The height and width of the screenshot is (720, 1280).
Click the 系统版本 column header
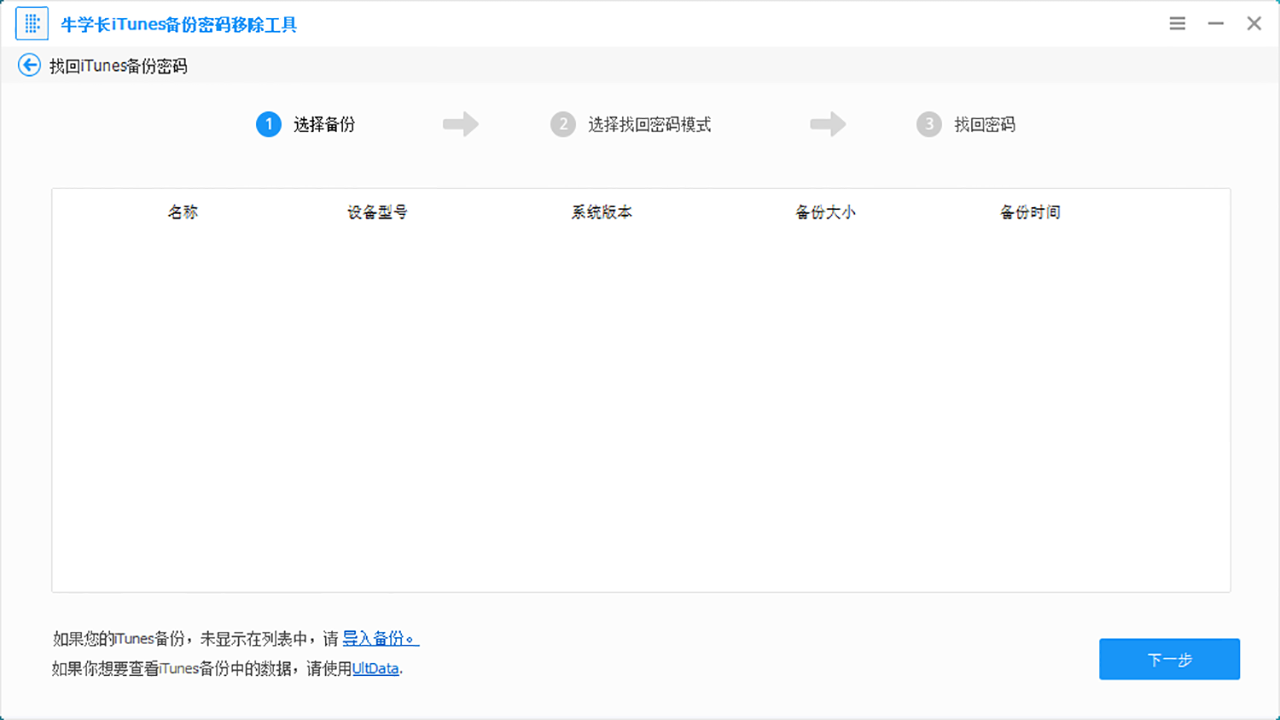tap(600, 212)
